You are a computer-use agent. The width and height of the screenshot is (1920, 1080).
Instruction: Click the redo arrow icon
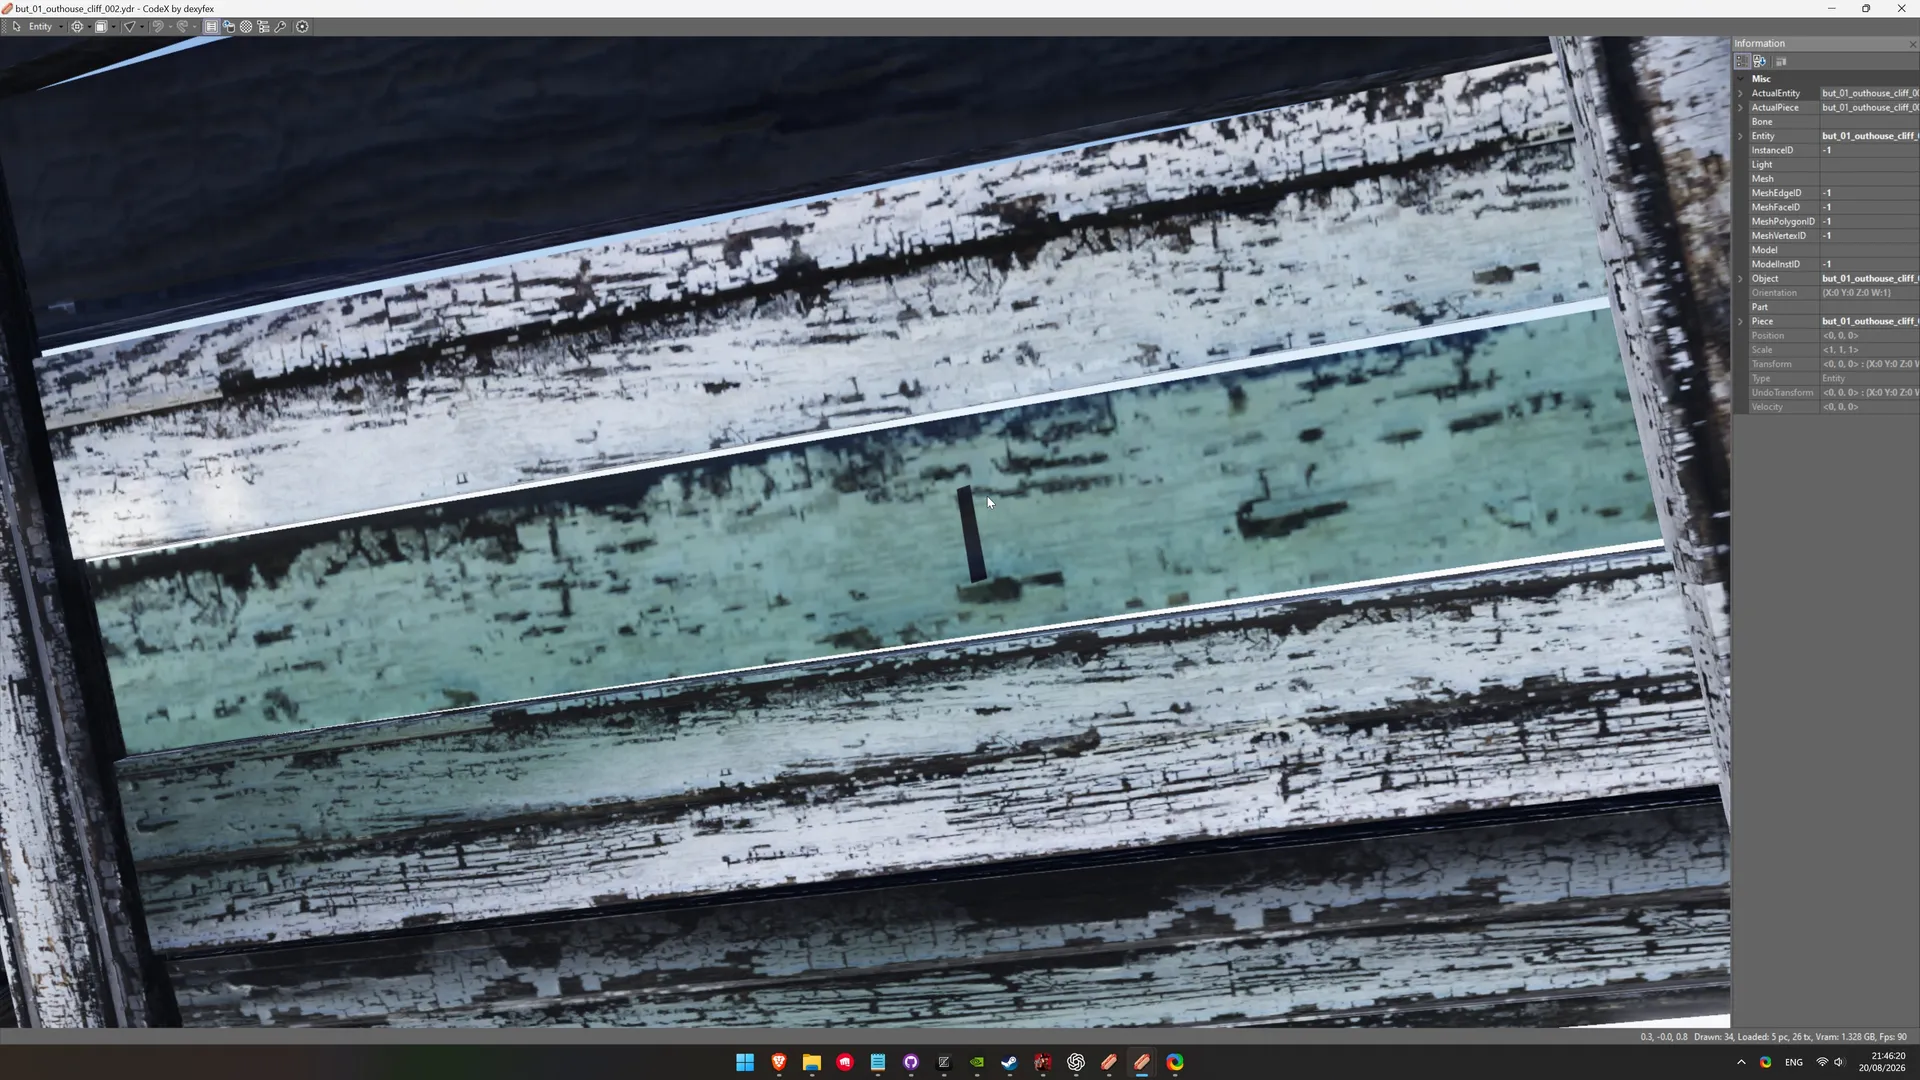[x=182, y=27]
